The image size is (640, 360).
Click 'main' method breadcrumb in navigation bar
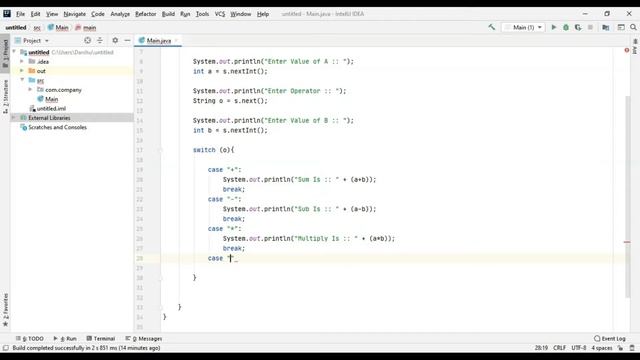tap(86, 27)
